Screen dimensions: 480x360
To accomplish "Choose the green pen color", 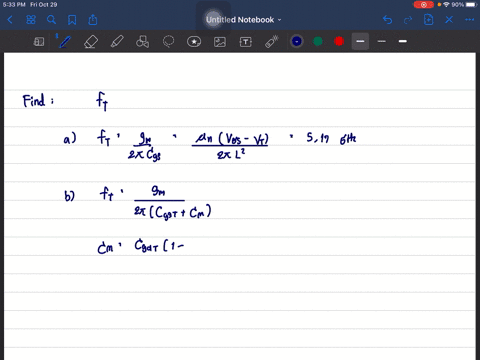I will click(x=318, y=41).
